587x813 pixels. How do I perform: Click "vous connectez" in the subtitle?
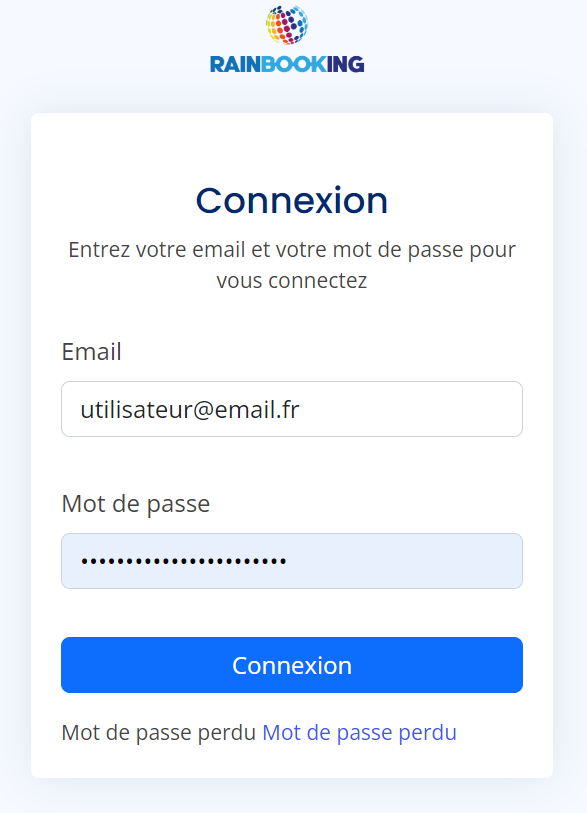coord(292,281)
